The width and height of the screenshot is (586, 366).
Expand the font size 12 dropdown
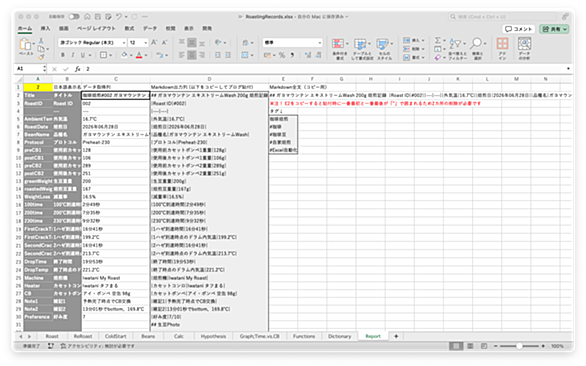[138, 43]
